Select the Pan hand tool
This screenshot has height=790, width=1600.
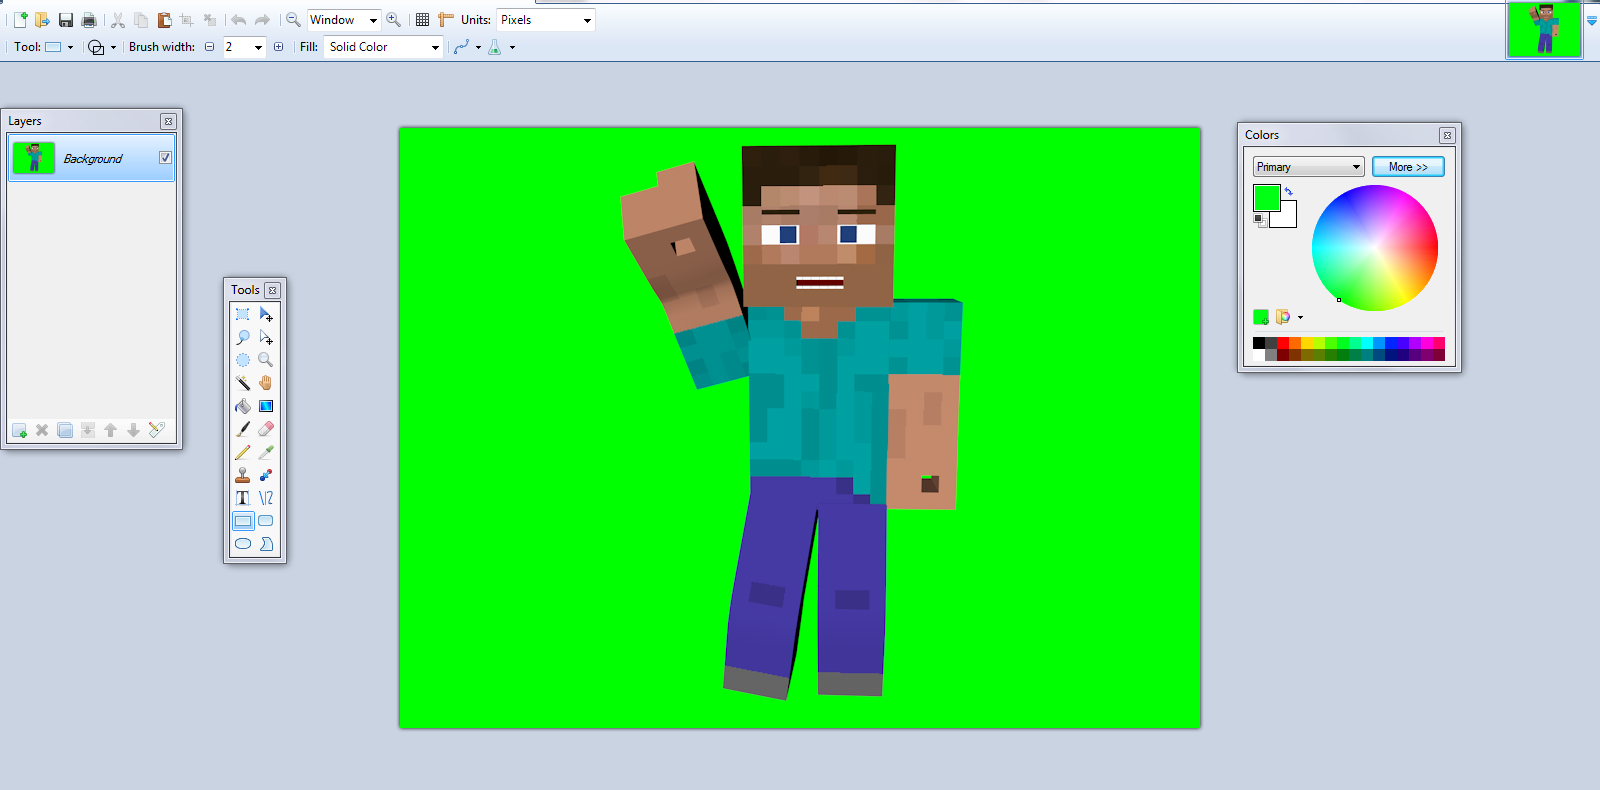tap(266, 383)
